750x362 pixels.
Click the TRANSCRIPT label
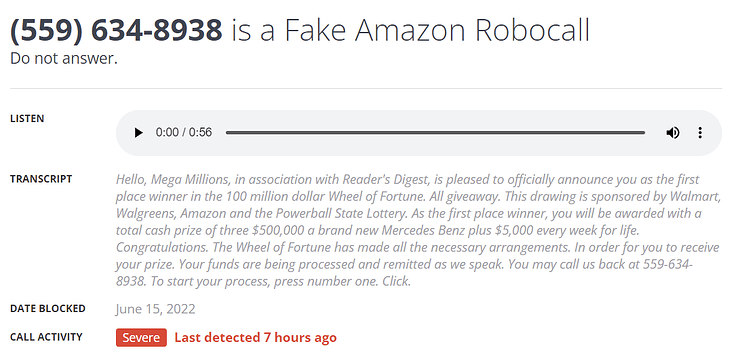[41, 179]
